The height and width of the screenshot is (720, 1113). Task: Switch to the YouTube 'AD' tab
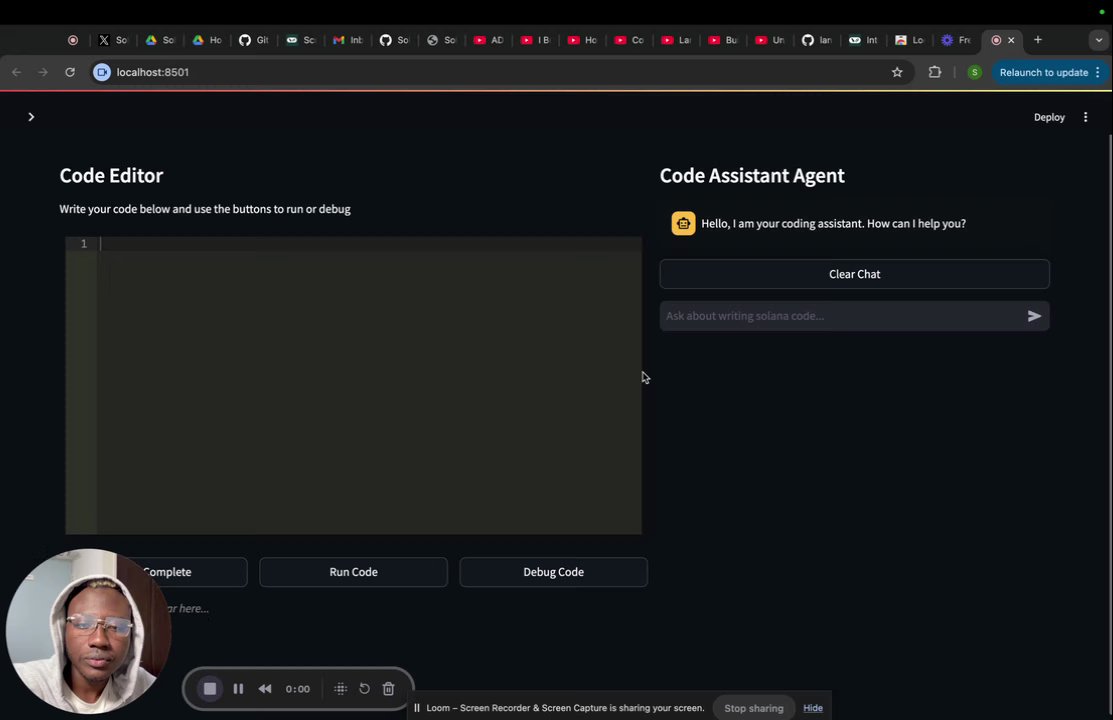point(488,40)
